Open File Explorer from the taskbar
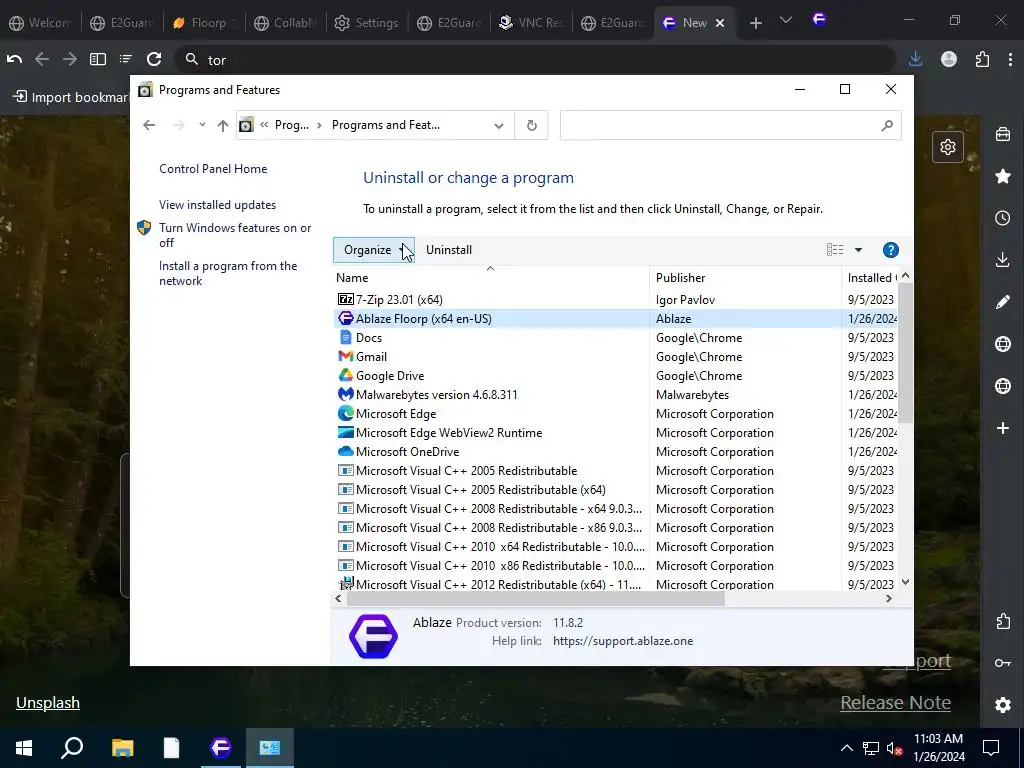 tap(122, 748)
